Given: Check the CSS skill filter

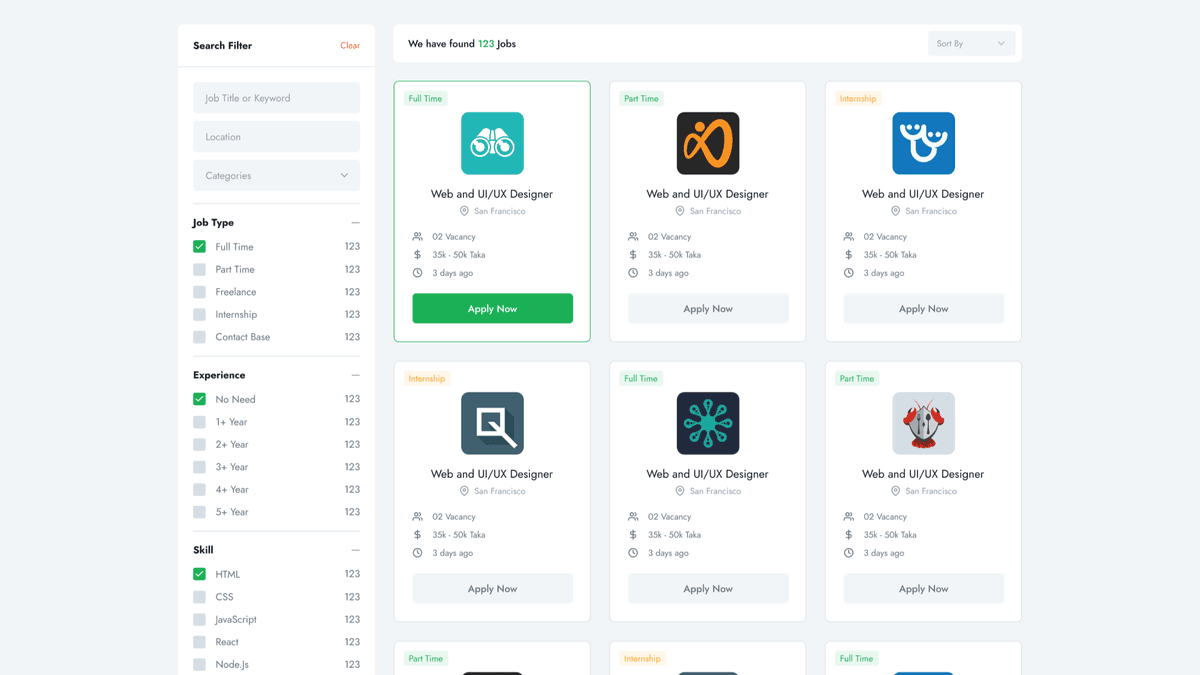Looking at the screenshot, I should (x=198, y=596).
